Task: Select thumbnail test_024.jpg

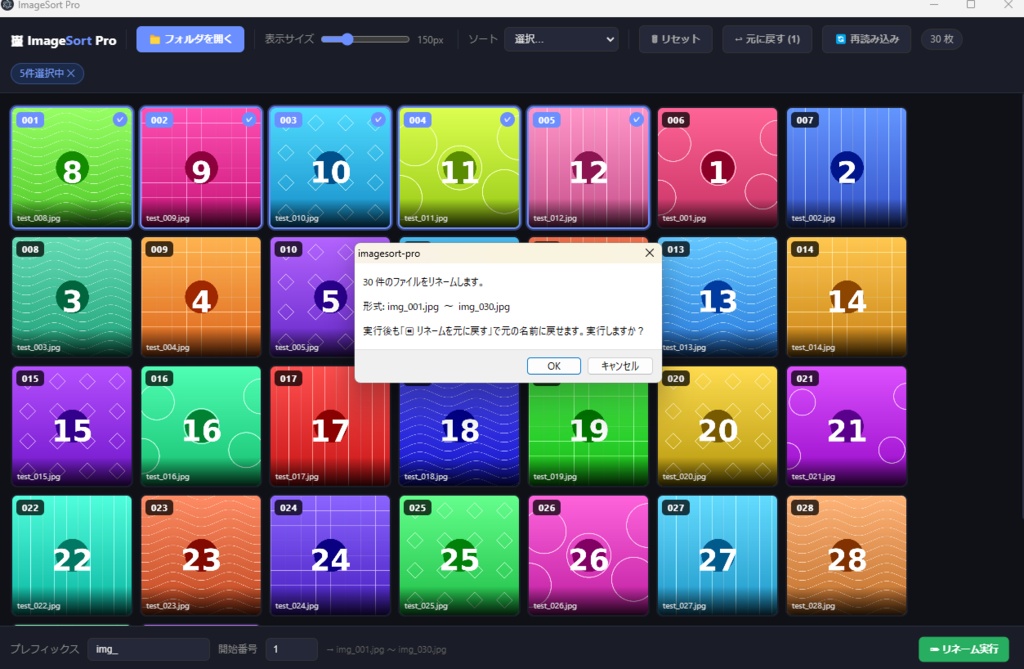Action: coord(330,555)
